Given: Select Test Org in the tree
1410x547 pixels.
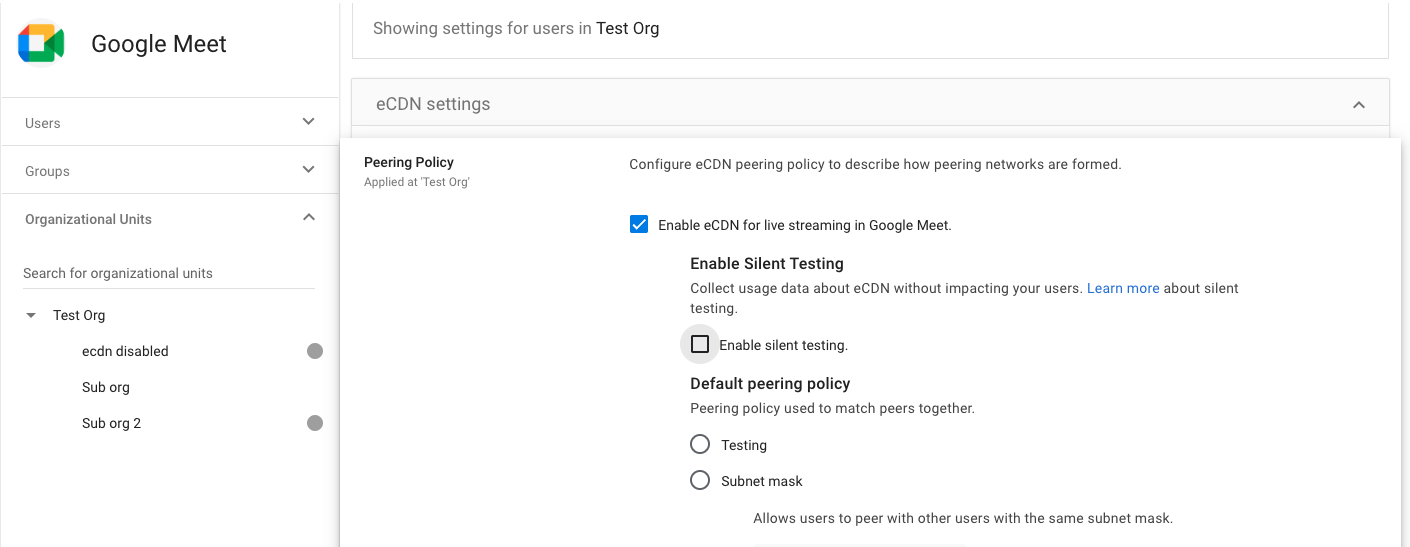Looking at the screenshot, I should point(79,315).
